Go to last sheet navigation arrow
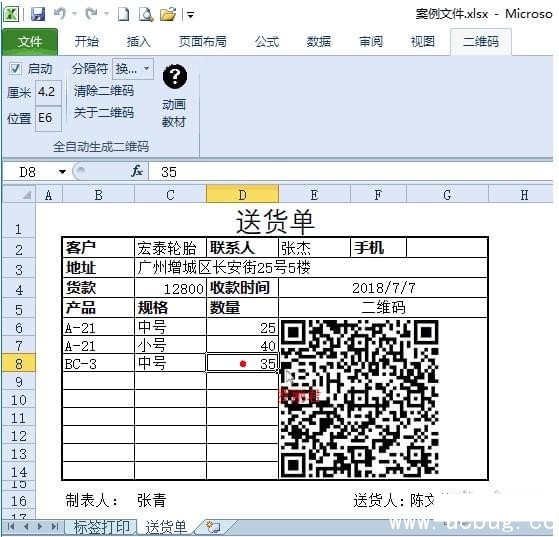559x537 pixels. [x=55, y=527]
